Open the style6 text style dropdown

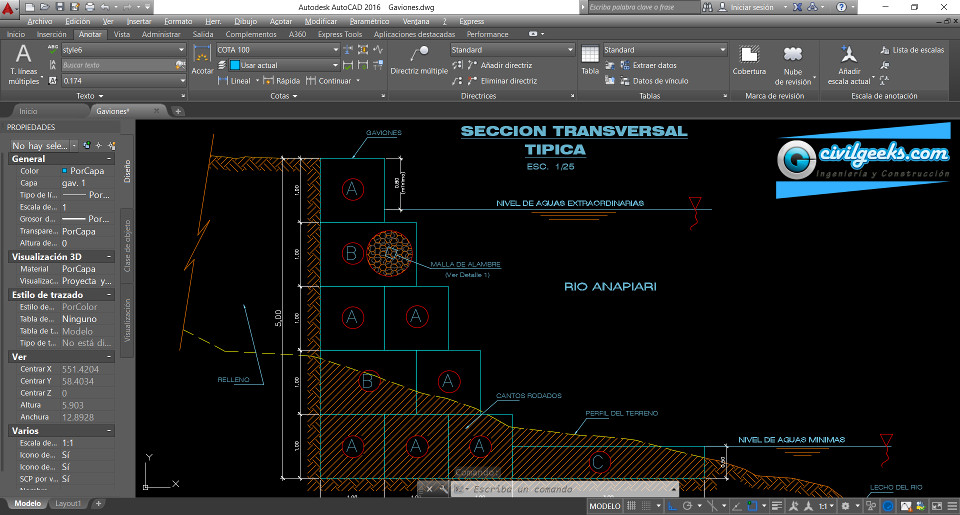[x=181, y=49]
